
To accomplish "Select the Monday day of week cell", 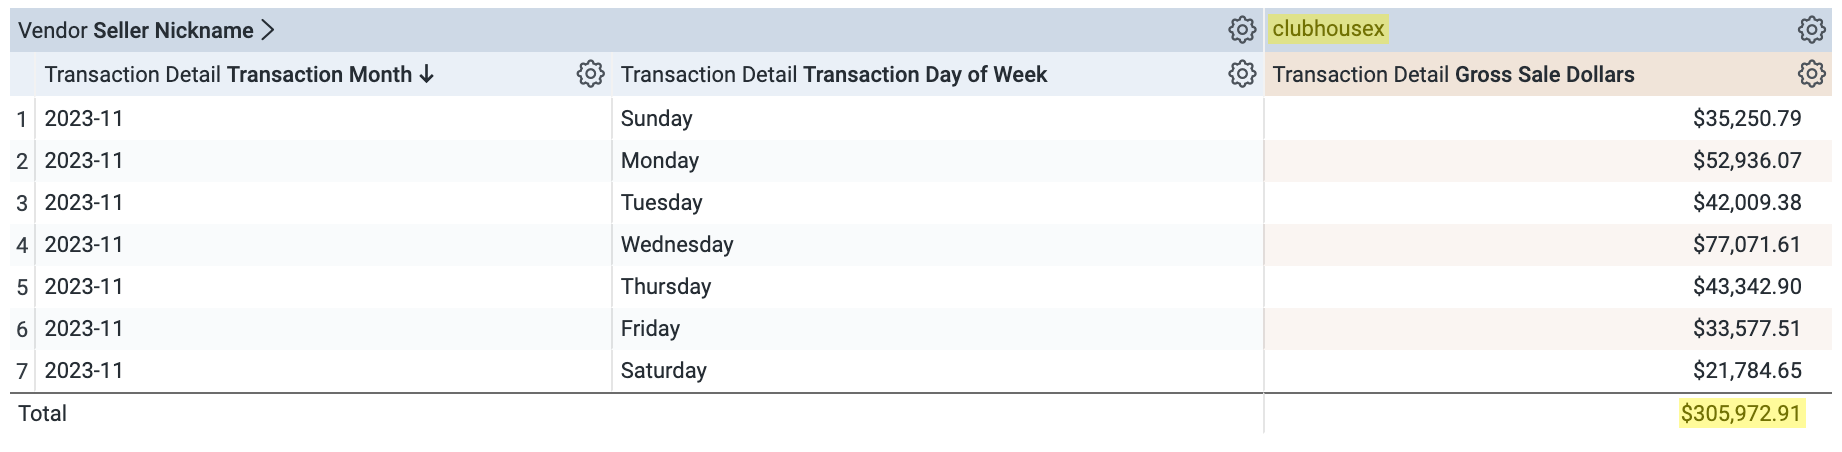I will click(659, 160).
